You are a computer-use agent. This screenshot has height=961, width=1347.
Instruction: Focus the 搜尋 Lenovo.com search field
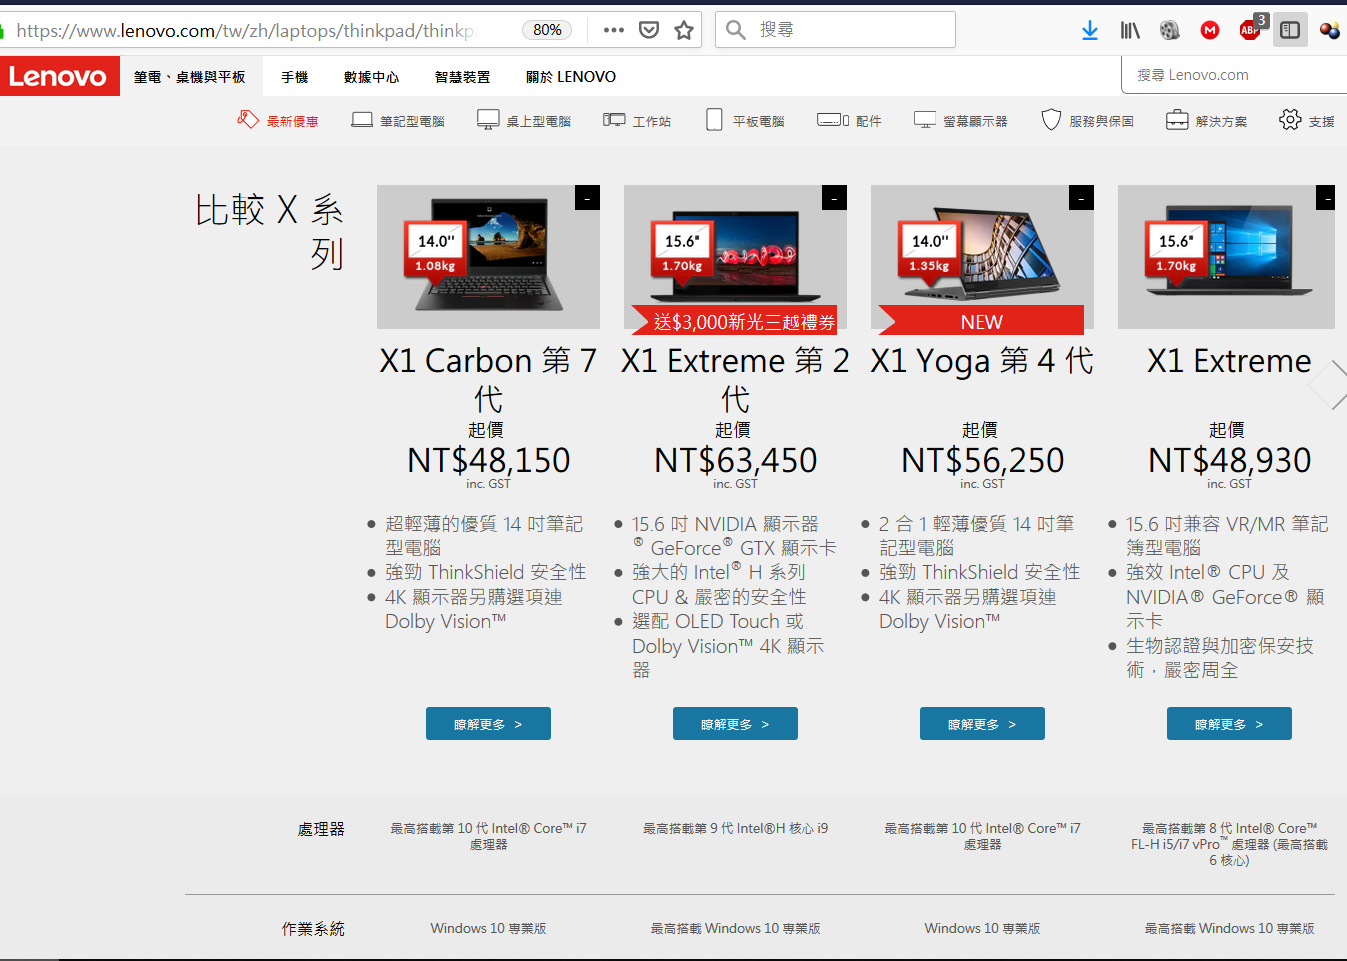coord(1235,75)
